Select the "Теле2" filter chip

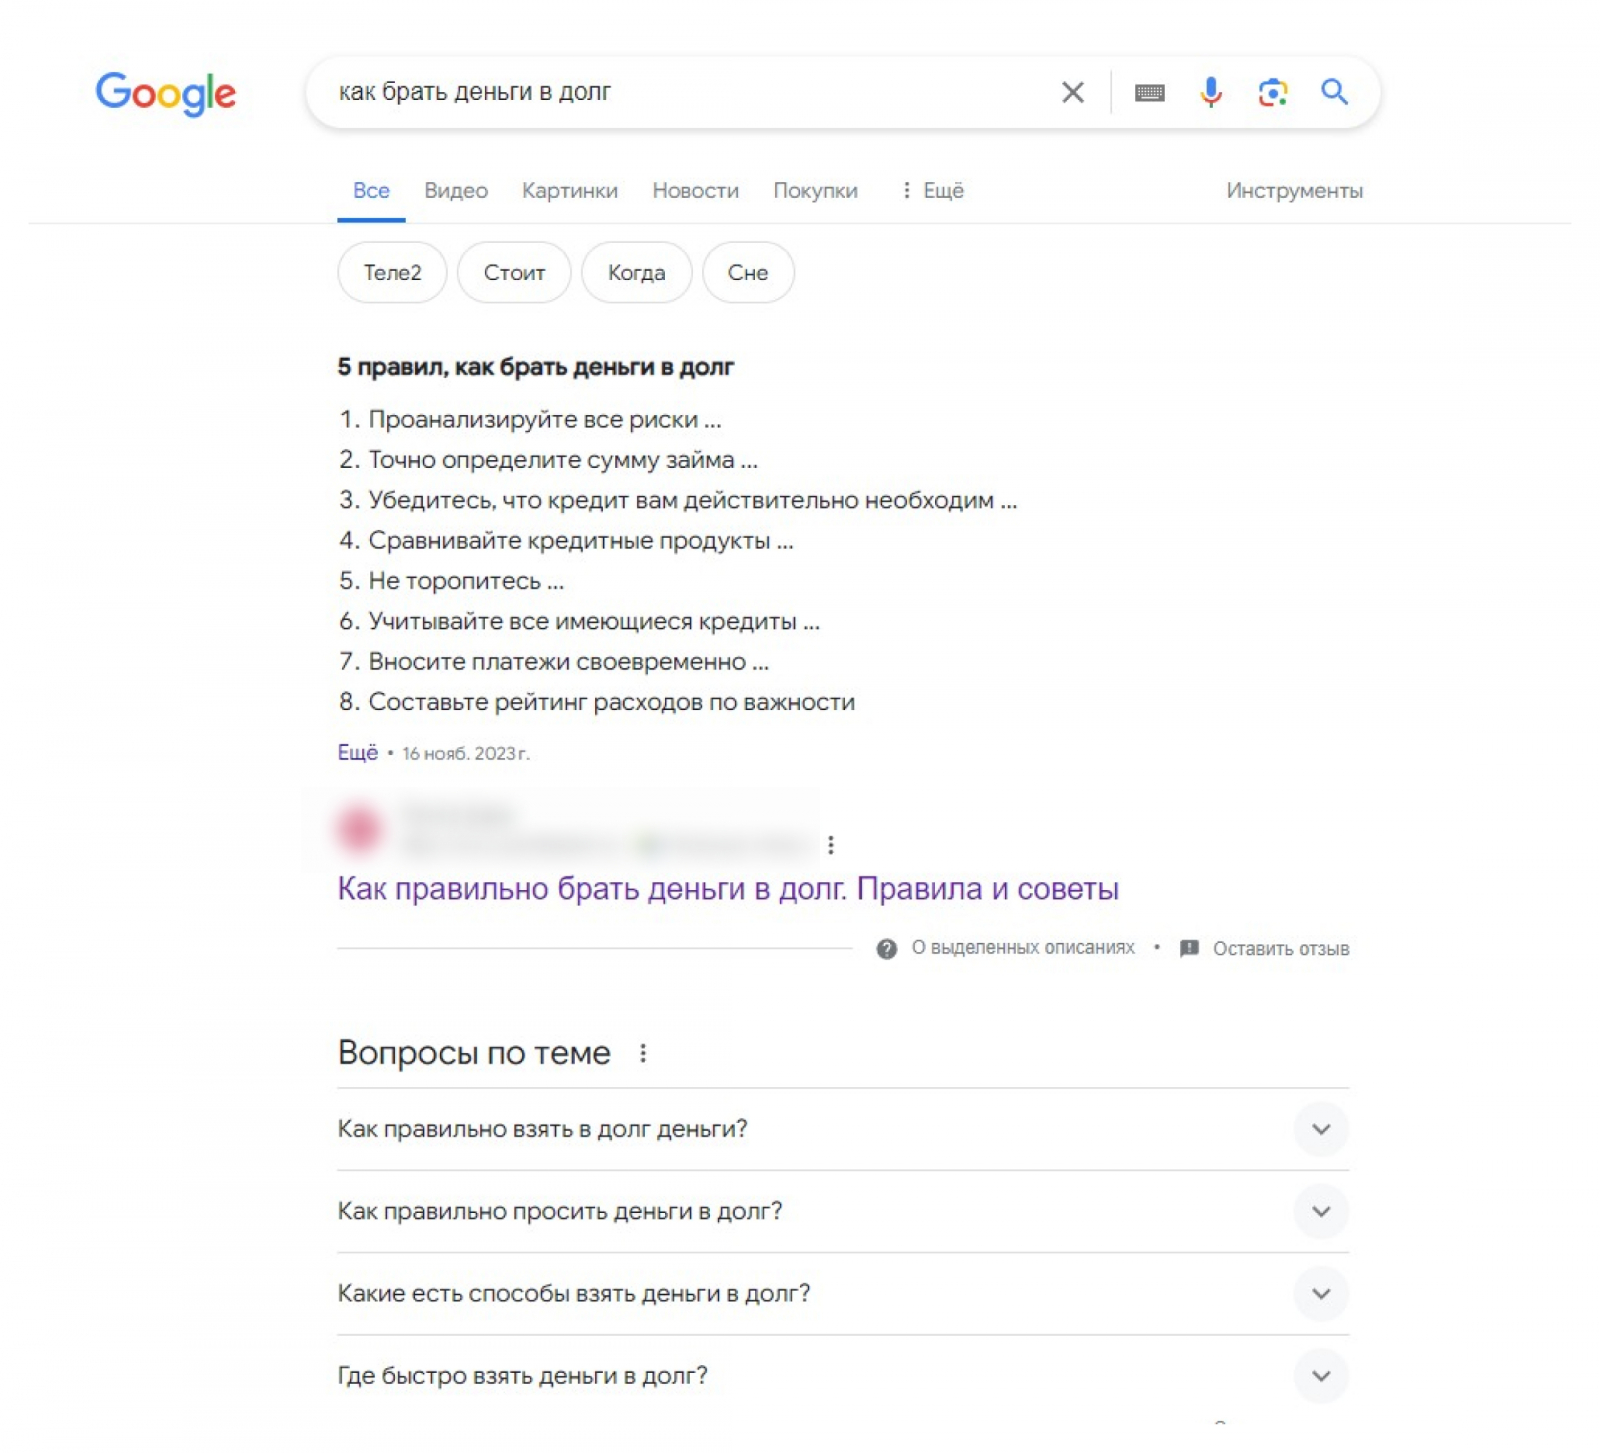(x=392, y=273)
